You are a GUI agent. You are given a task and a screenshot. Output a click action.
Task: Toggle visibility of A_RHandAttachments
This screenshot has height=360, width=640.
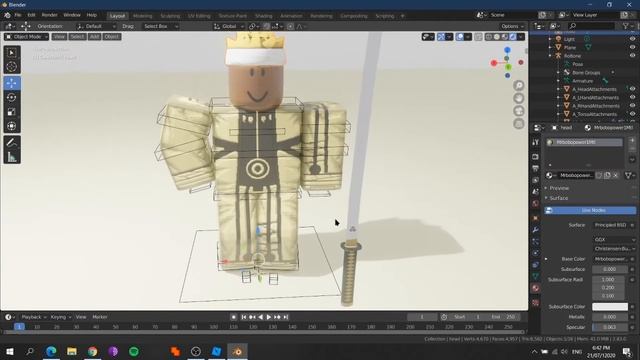[x=632, y=106]
